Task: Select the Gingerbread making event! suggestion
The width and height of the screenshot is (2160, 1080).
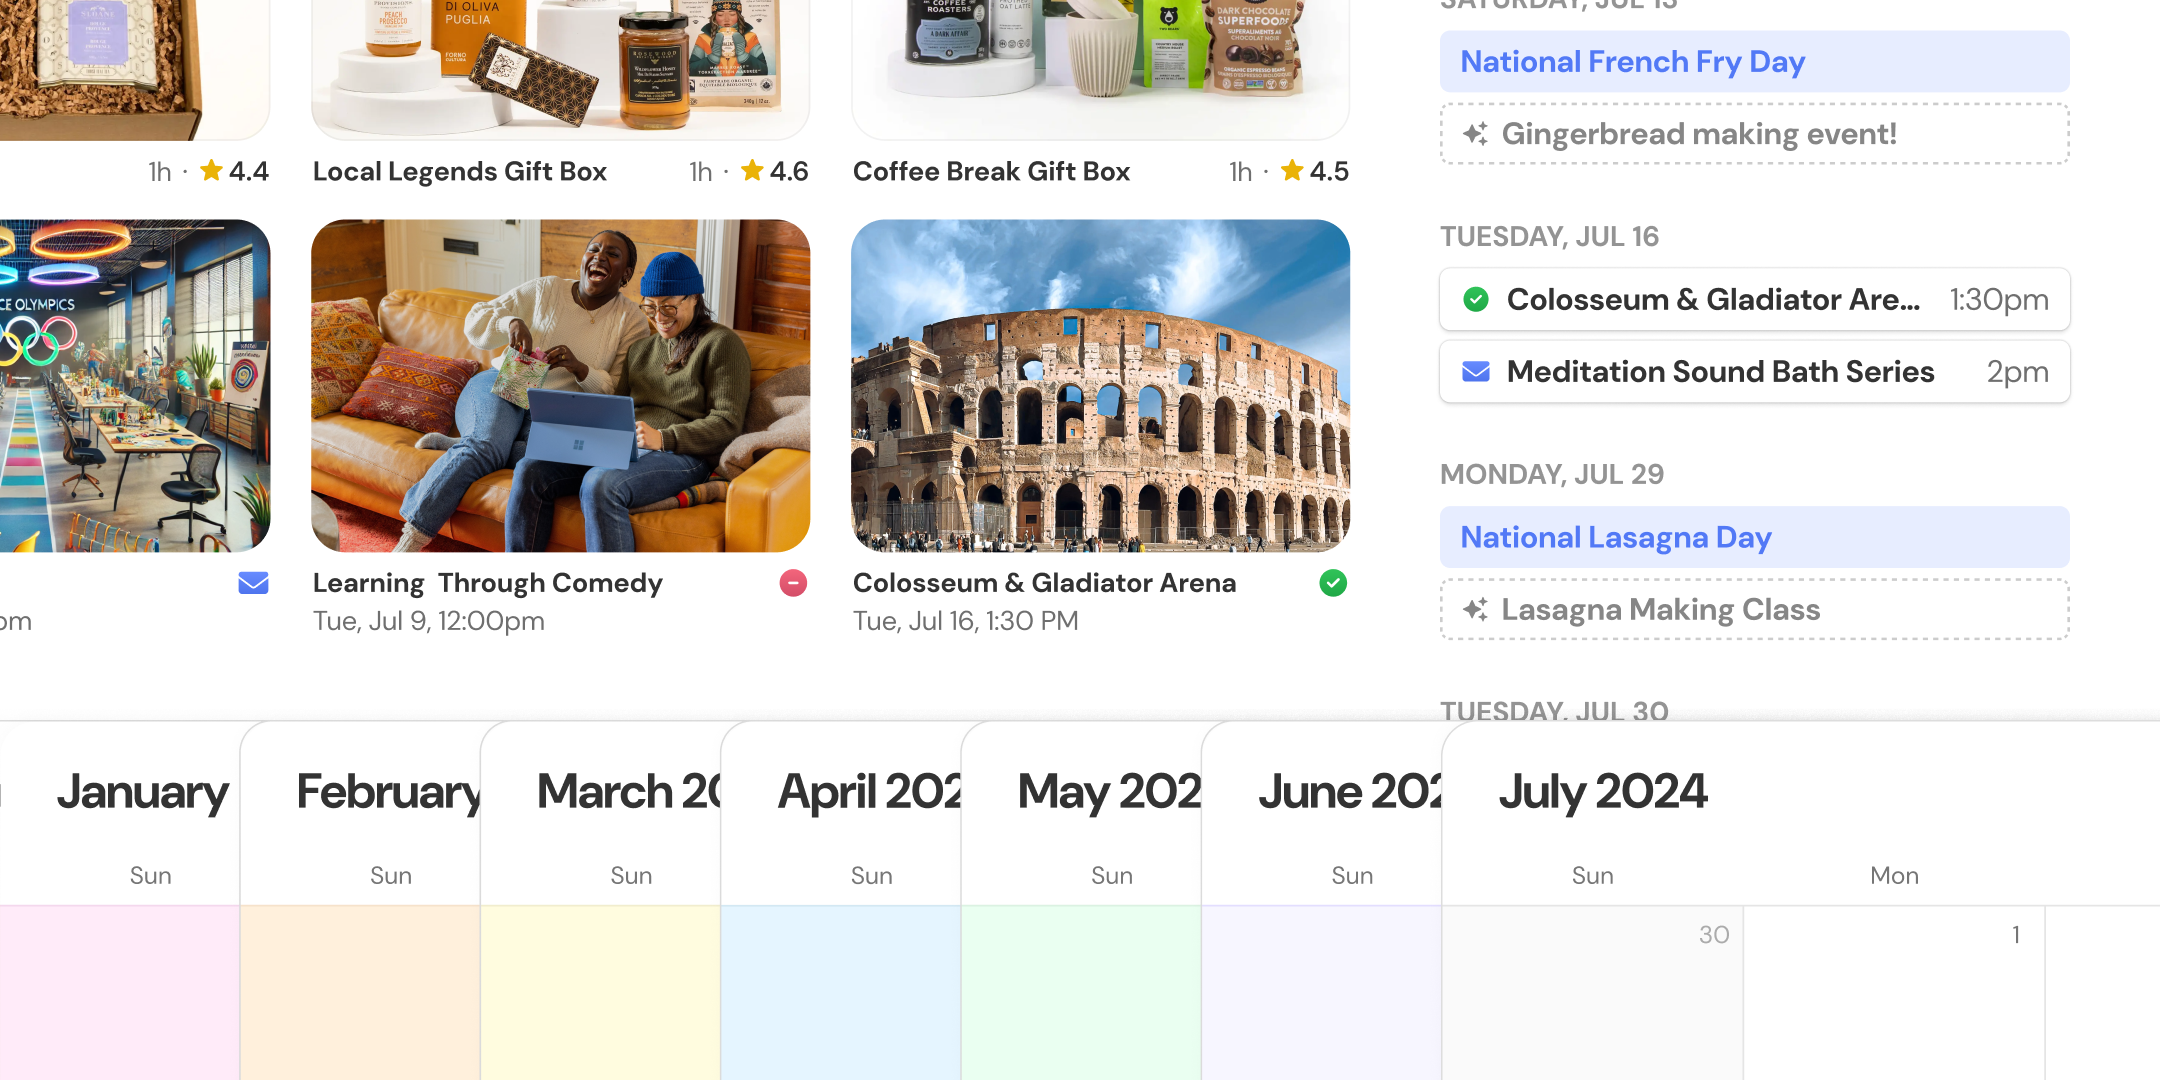Action: coord(1754,134)
